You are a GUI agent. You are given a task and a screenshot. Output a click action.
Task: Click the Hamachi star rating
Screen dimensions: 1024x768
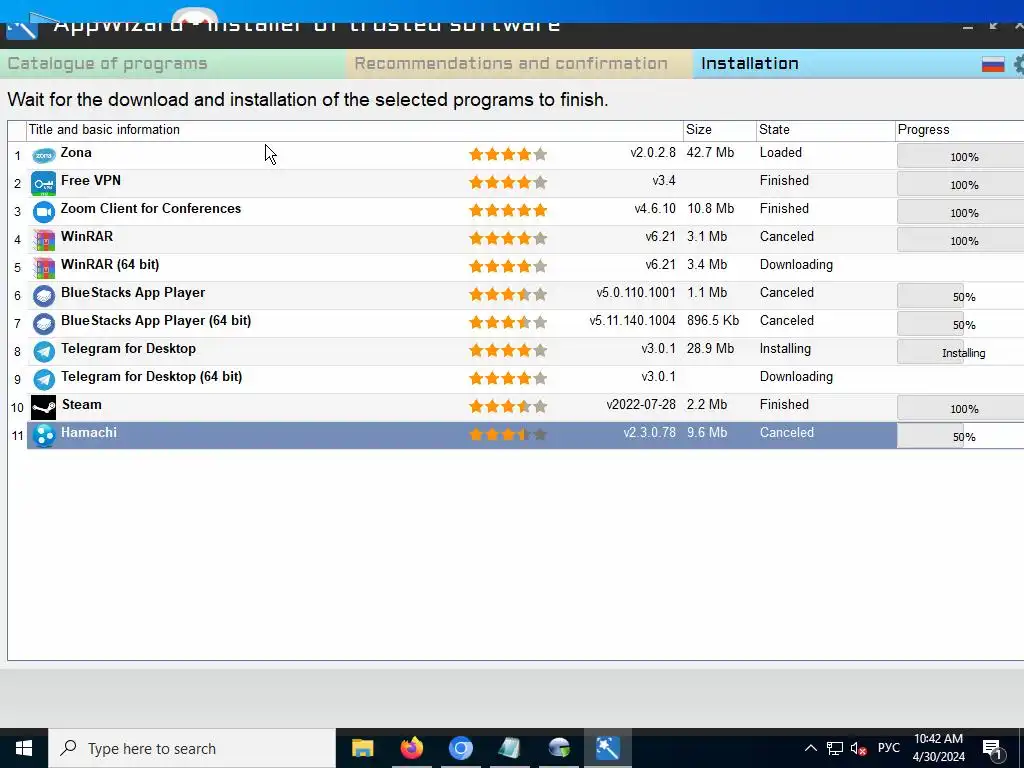click(x=507, y=435)
